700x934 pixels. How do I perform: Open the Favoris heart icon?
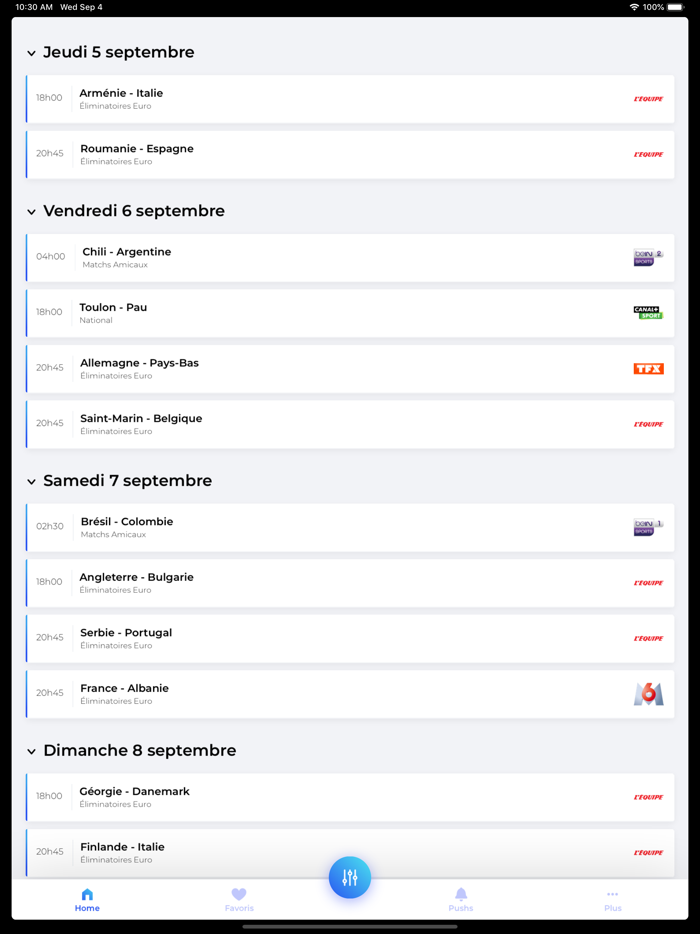tap(239, 896)
